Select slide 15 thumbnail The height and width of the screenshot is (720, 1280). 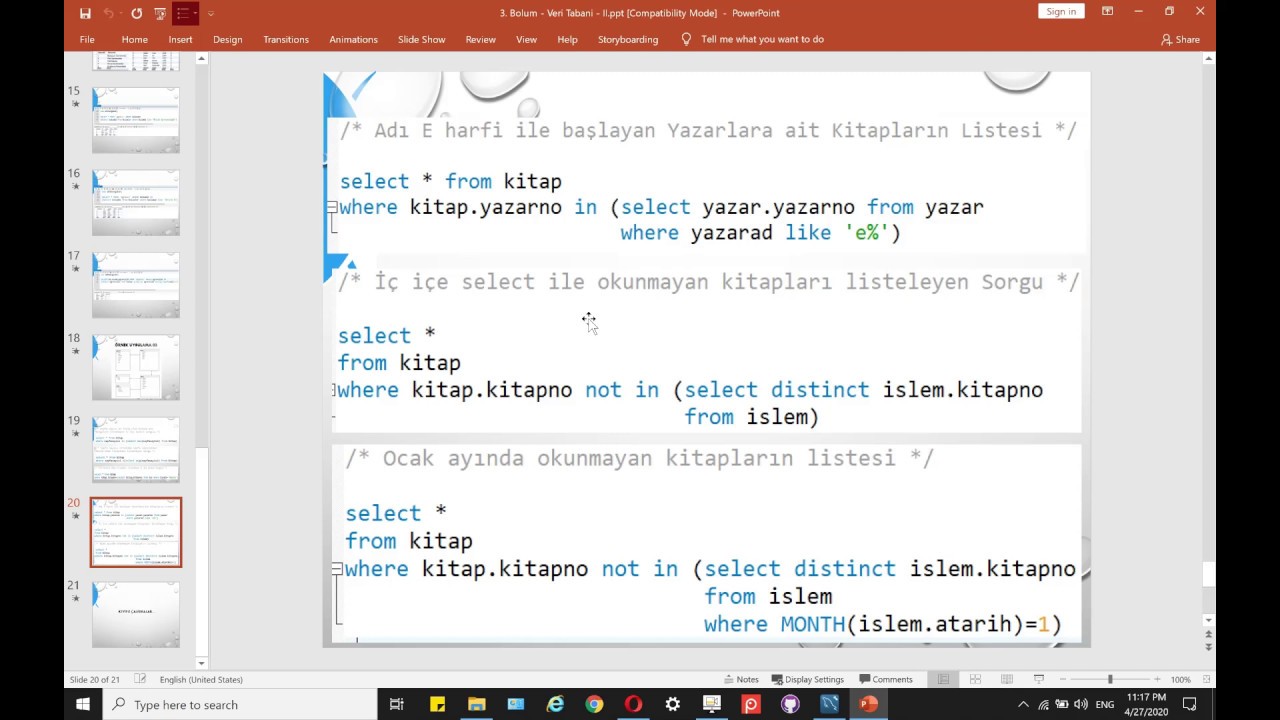[x=136, y=120]
